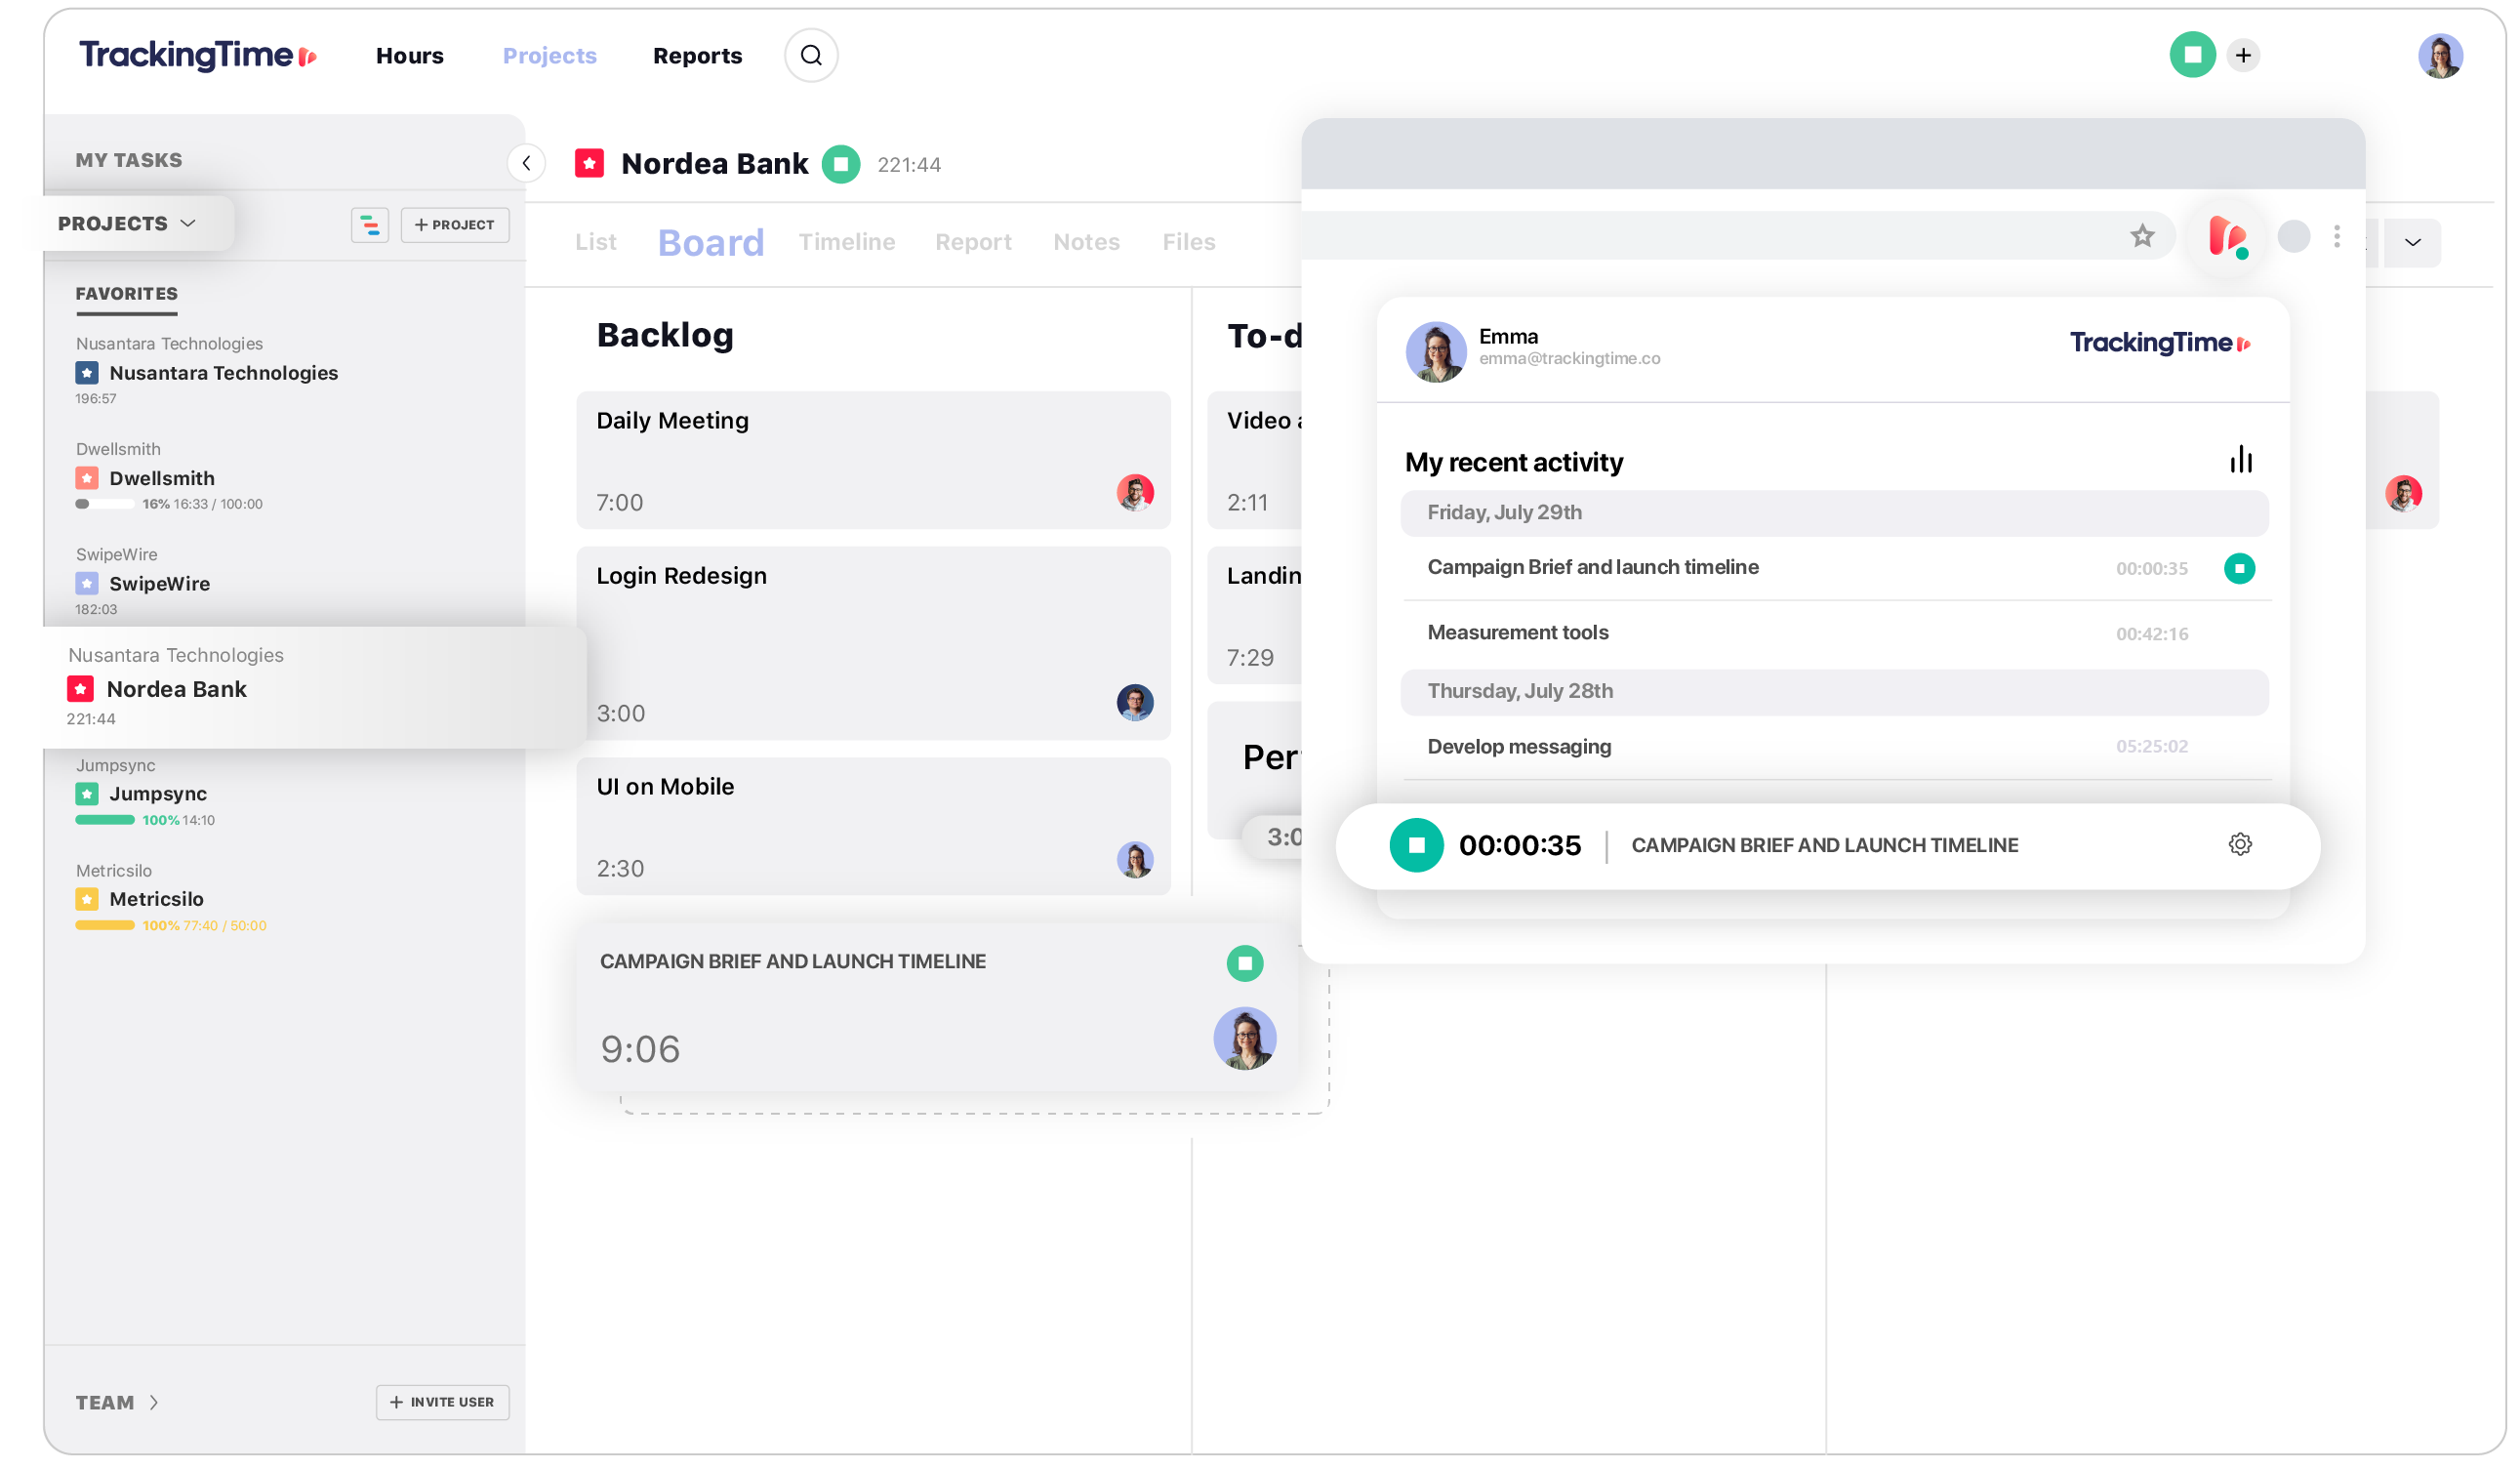Switch to the Report tab
The width and height of the screenshot is (2520, 1469).
(972, 241)
